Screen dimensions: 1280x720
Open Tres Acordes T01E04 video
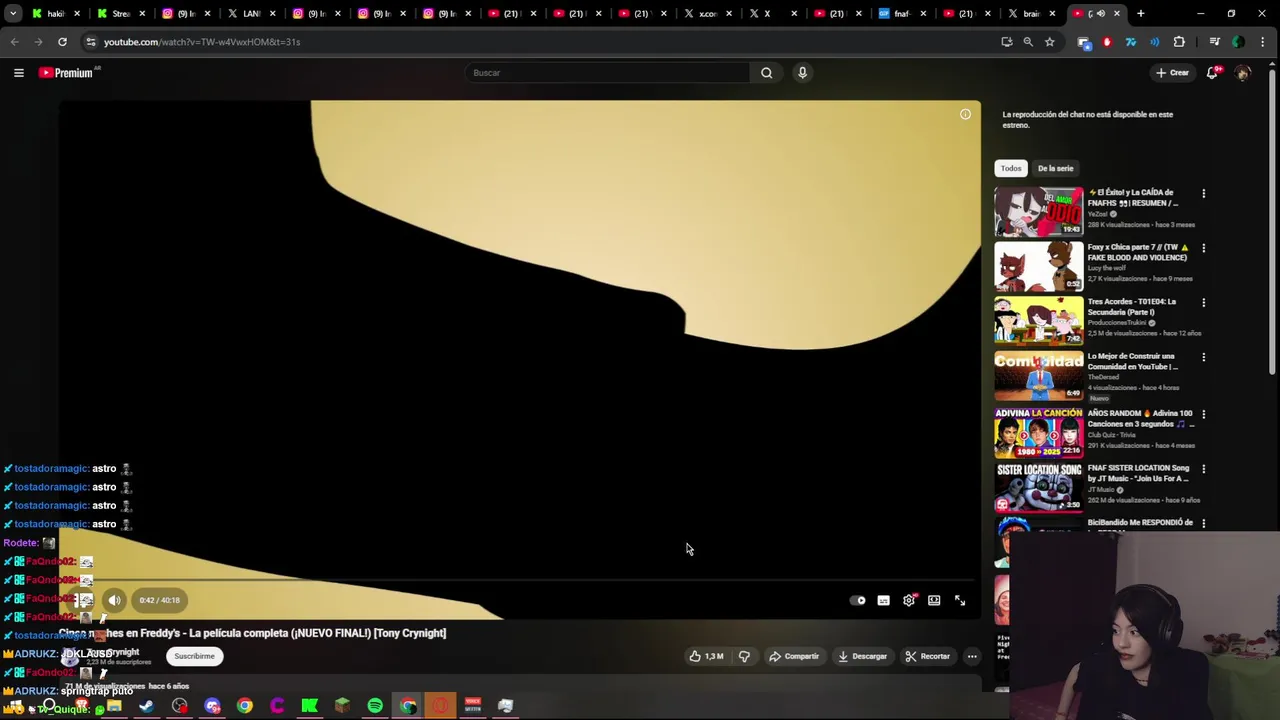point(1038,320)
